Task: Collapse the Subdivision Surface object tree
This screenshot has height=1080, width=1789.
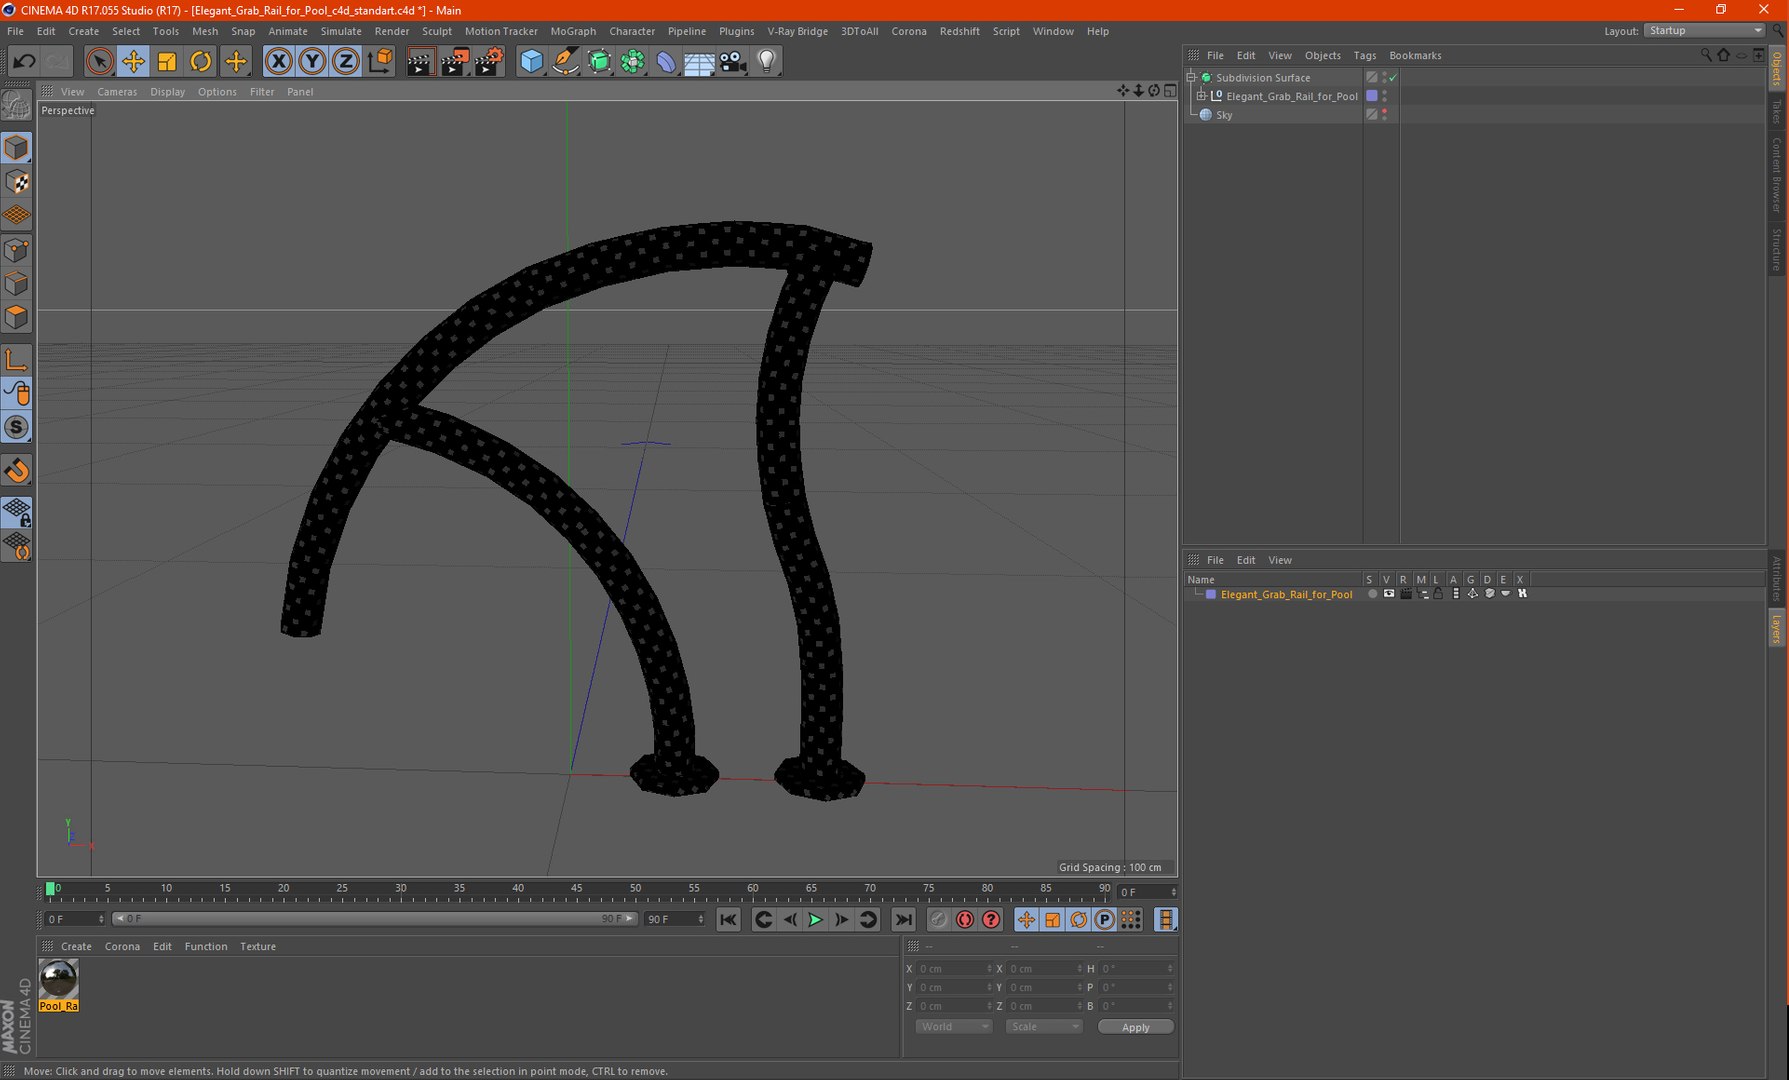Action: pyautogui.click(x=1192, y=77)
